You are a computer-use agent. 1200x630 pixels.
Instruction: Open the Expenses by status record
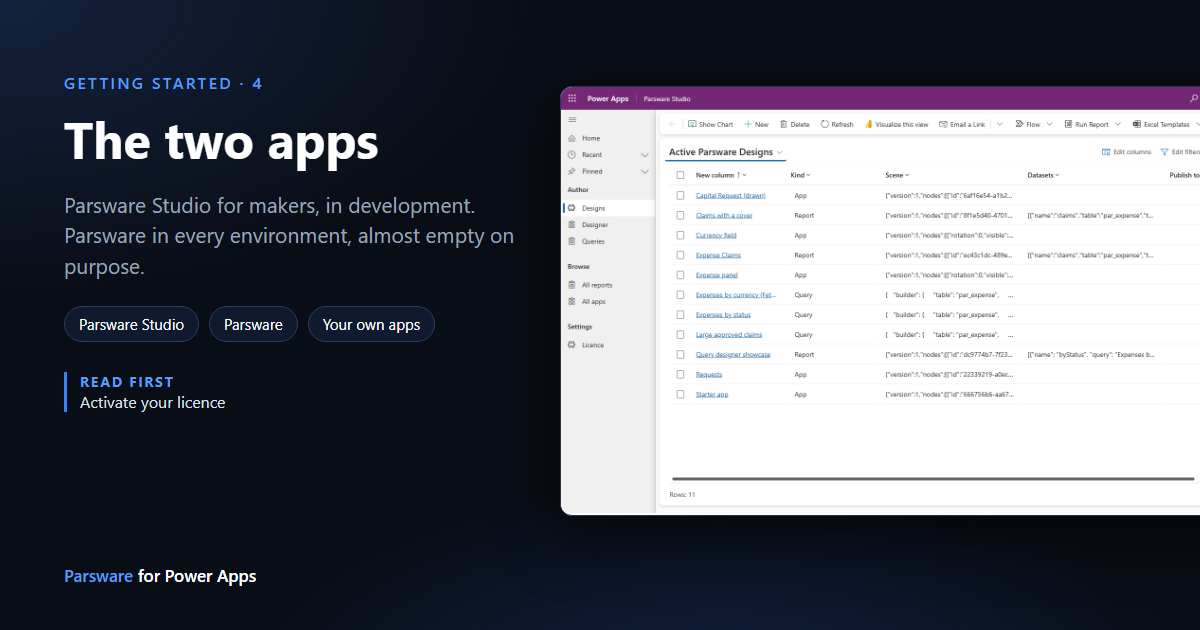(724, 315)
